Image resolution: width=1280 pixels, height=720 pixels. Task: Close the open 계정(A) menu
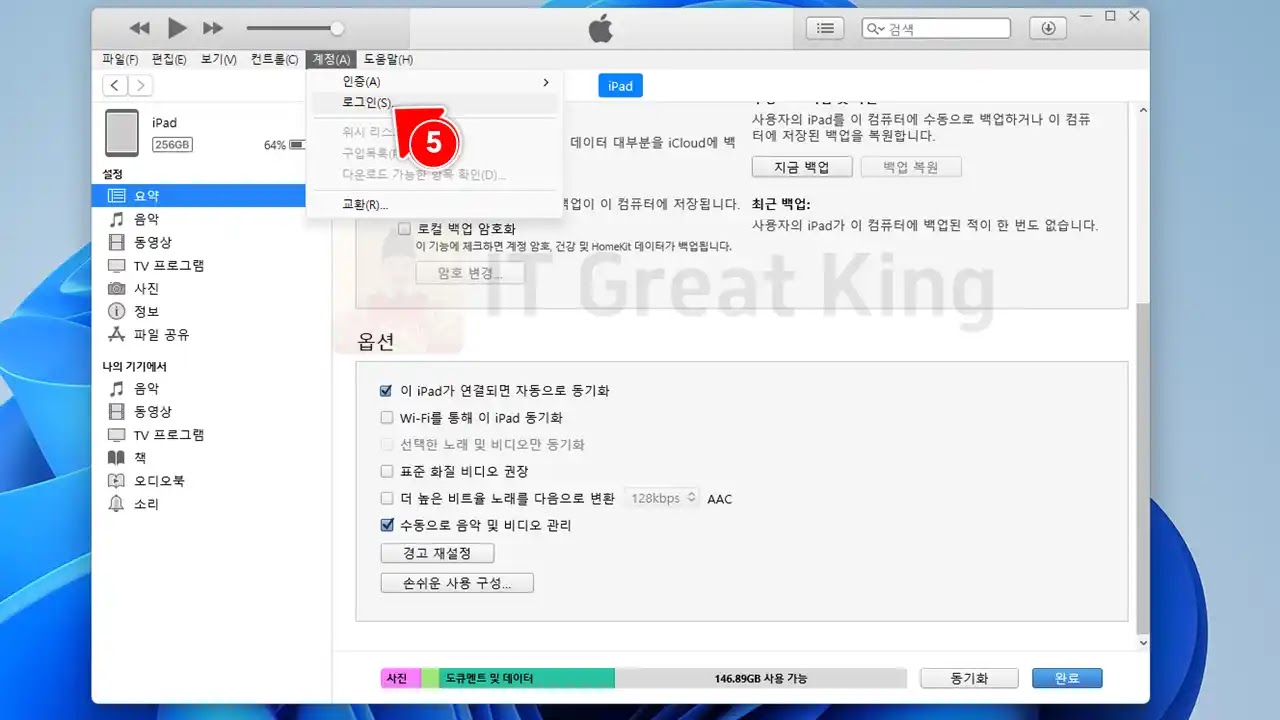[330, 60]
